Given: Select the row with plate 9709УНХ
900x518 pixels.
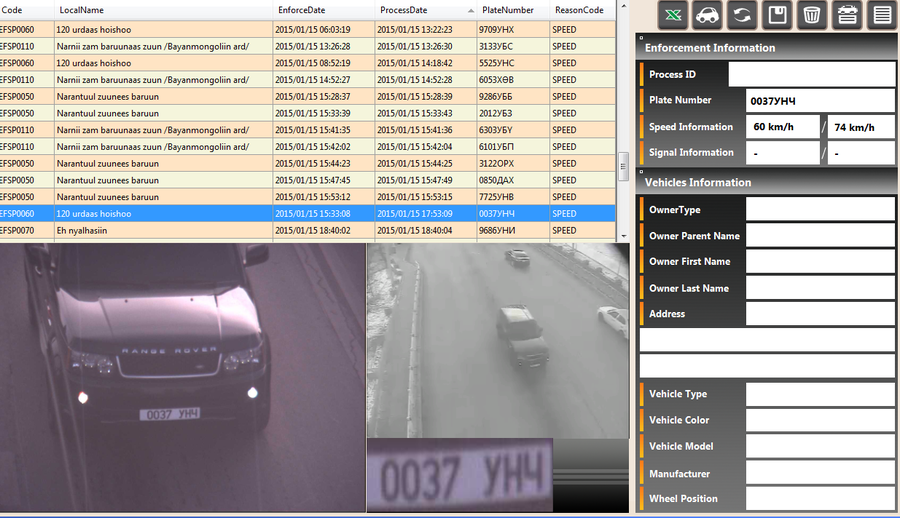Looking at the screenshot, I should point(307,30).
